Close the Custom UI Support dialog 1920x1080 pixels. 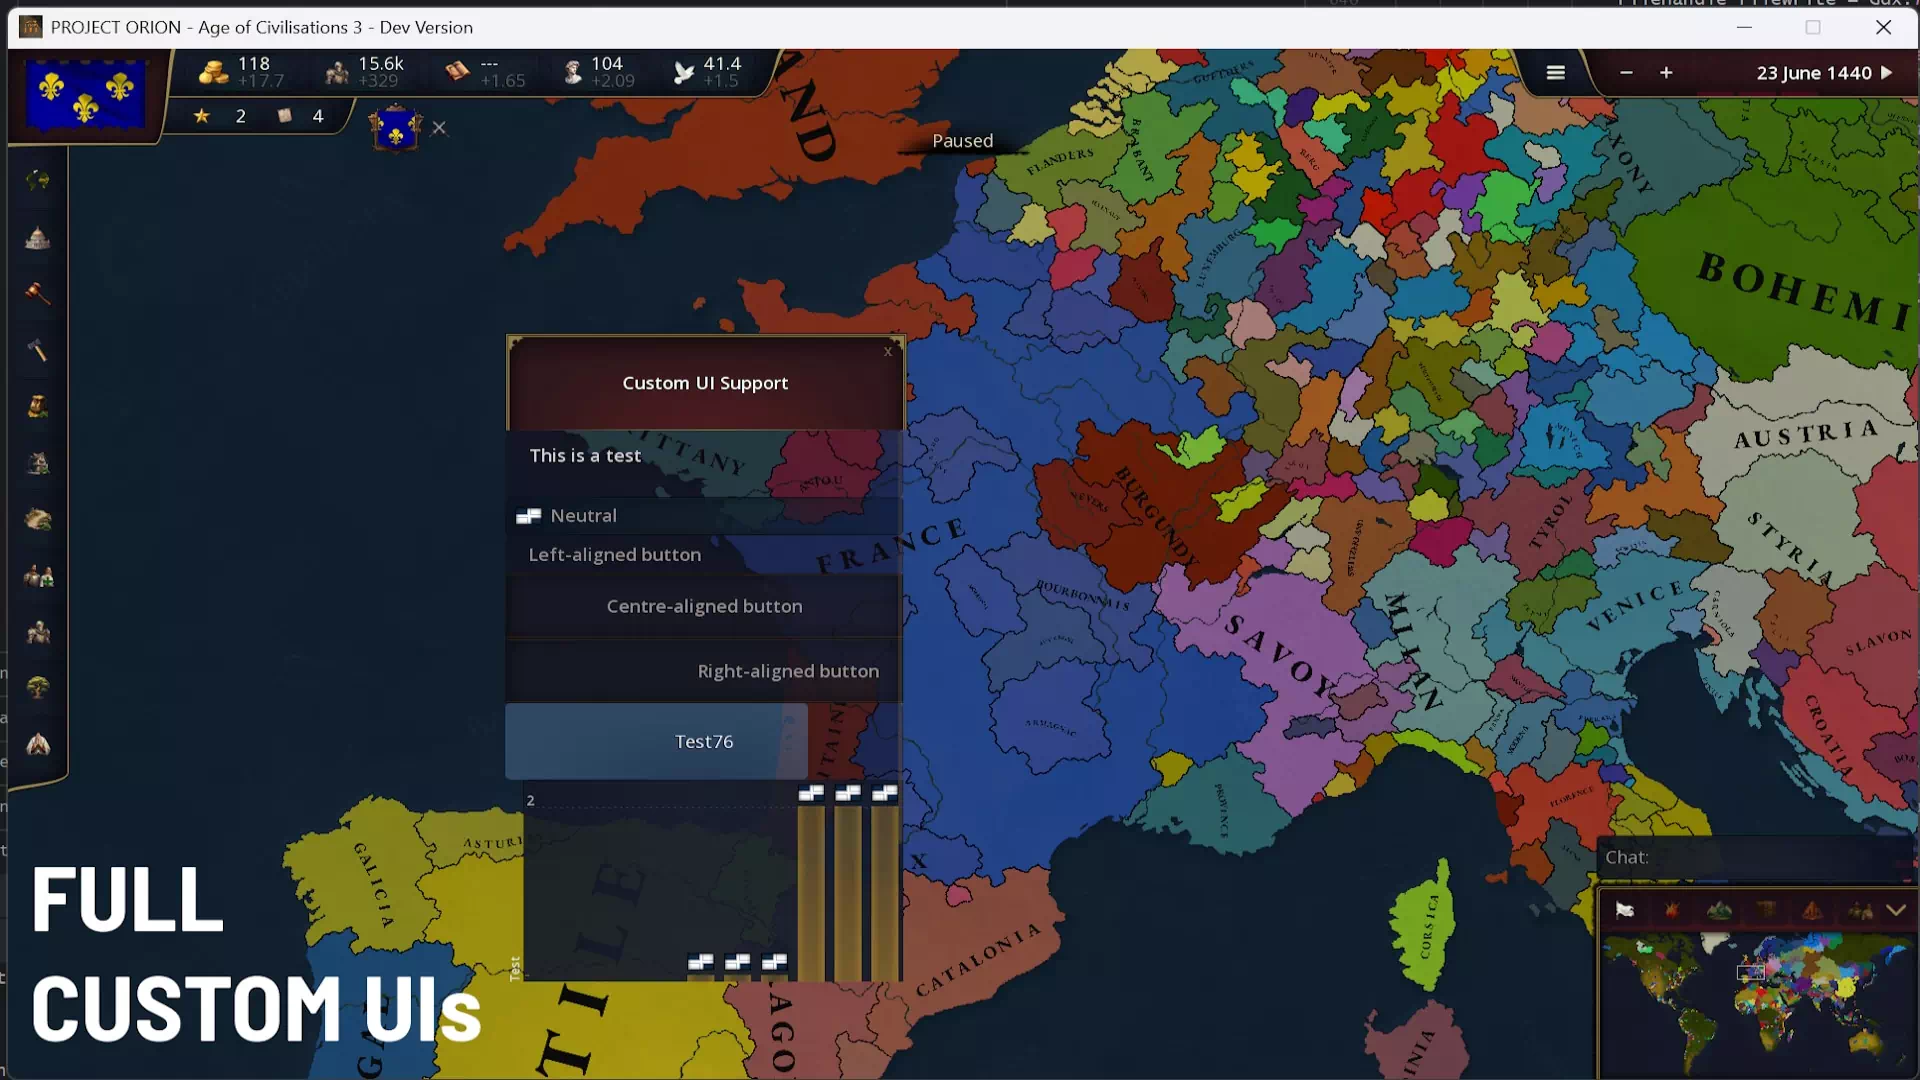(x=887, y=351)
